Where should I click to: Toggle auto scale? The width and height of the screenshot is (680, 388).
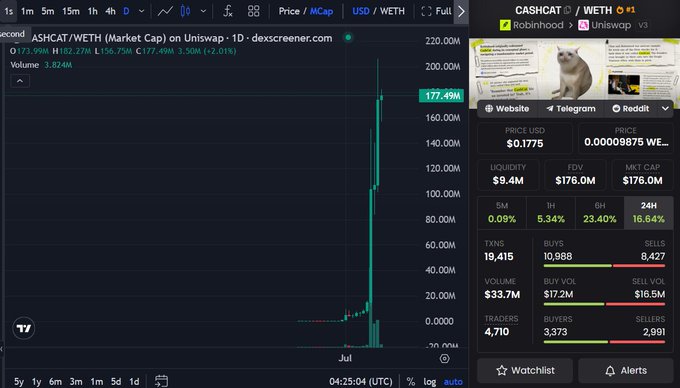coord(453,381)
